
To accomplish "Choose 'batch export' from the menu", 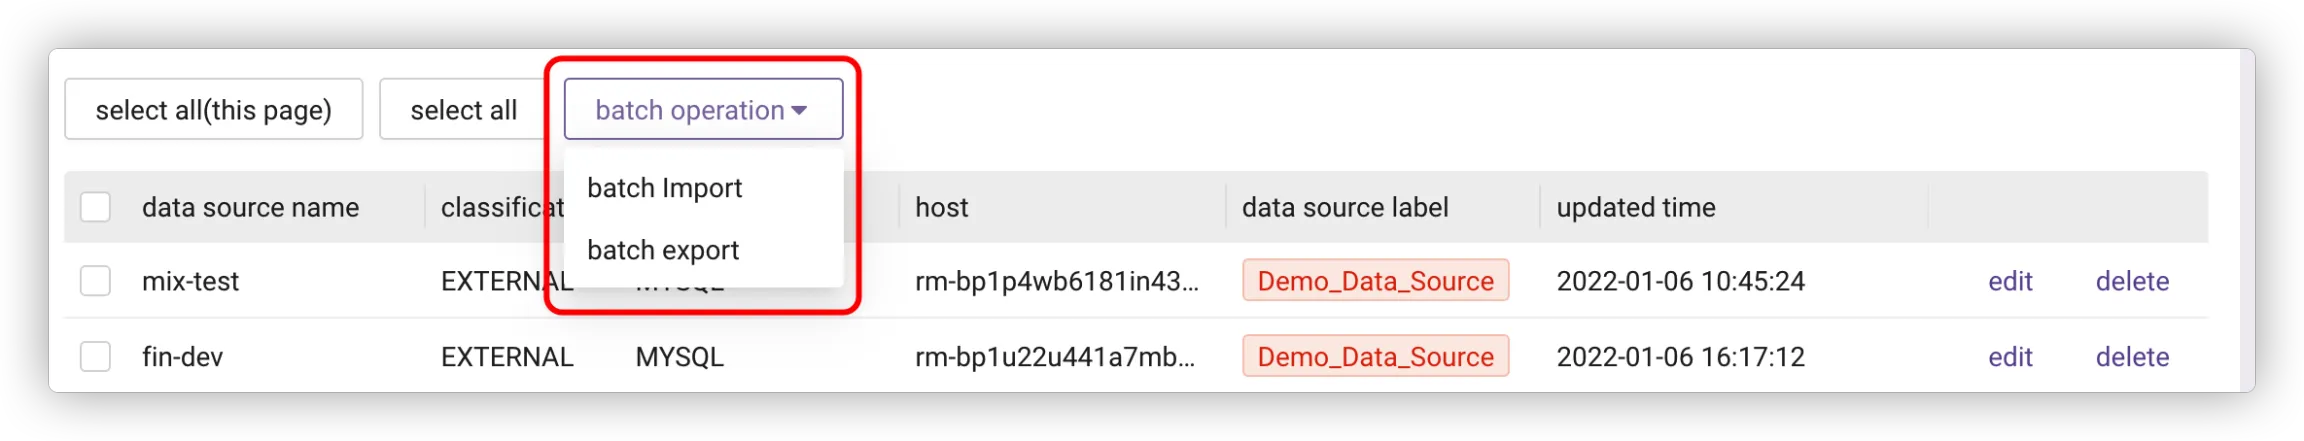I will point(663,250).
